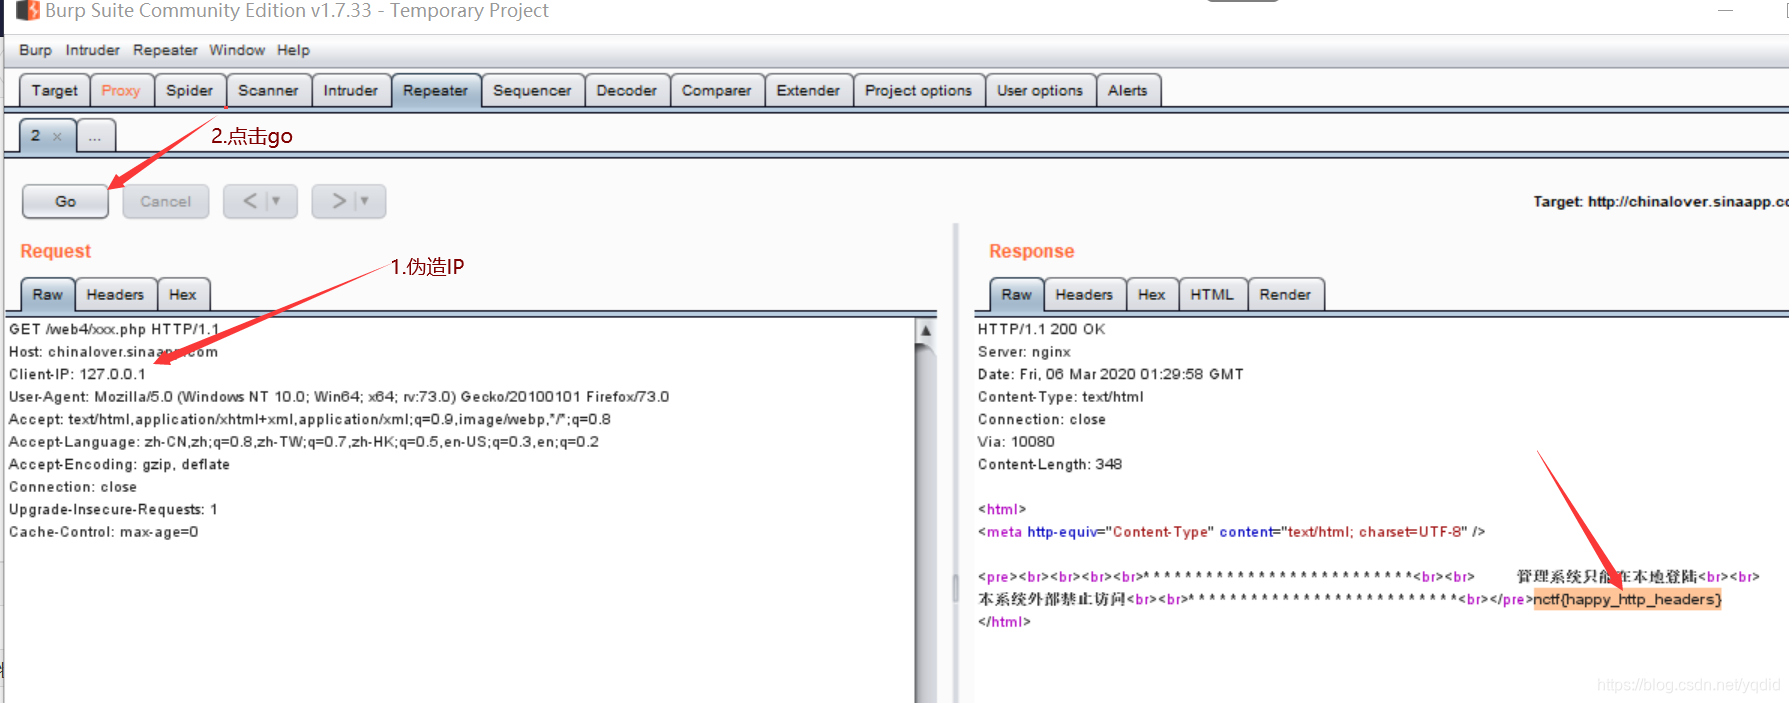Select the Request Raw tab
The image size is (1789, 703).
[47, 294]
